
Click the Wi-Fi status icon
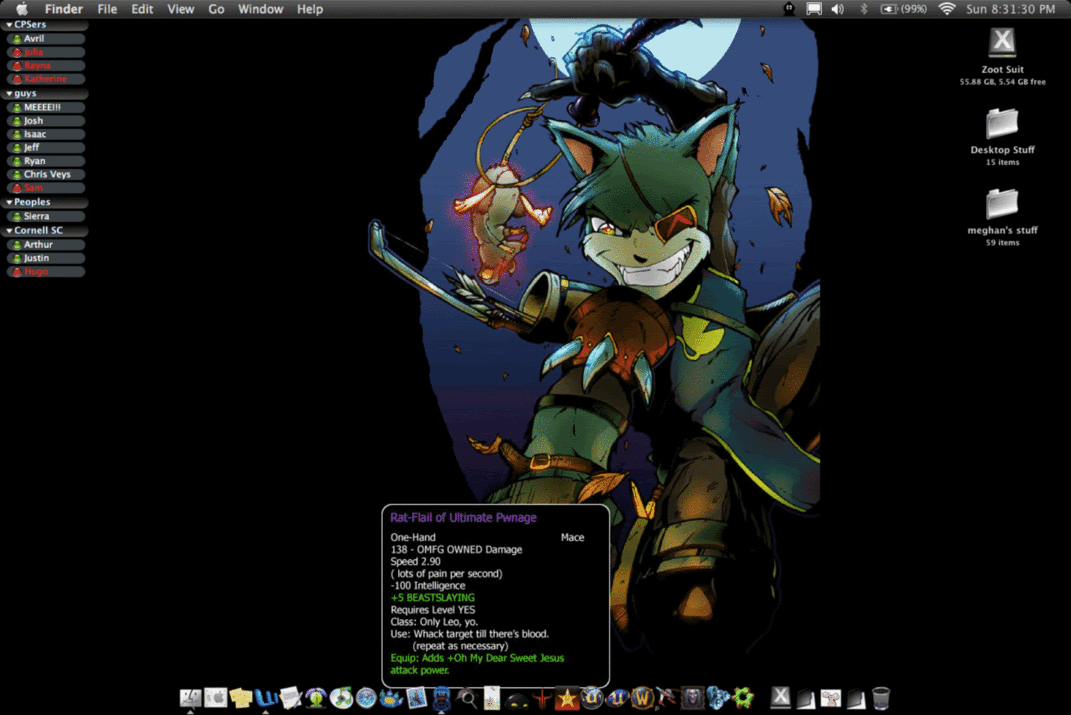coord(947,9)
